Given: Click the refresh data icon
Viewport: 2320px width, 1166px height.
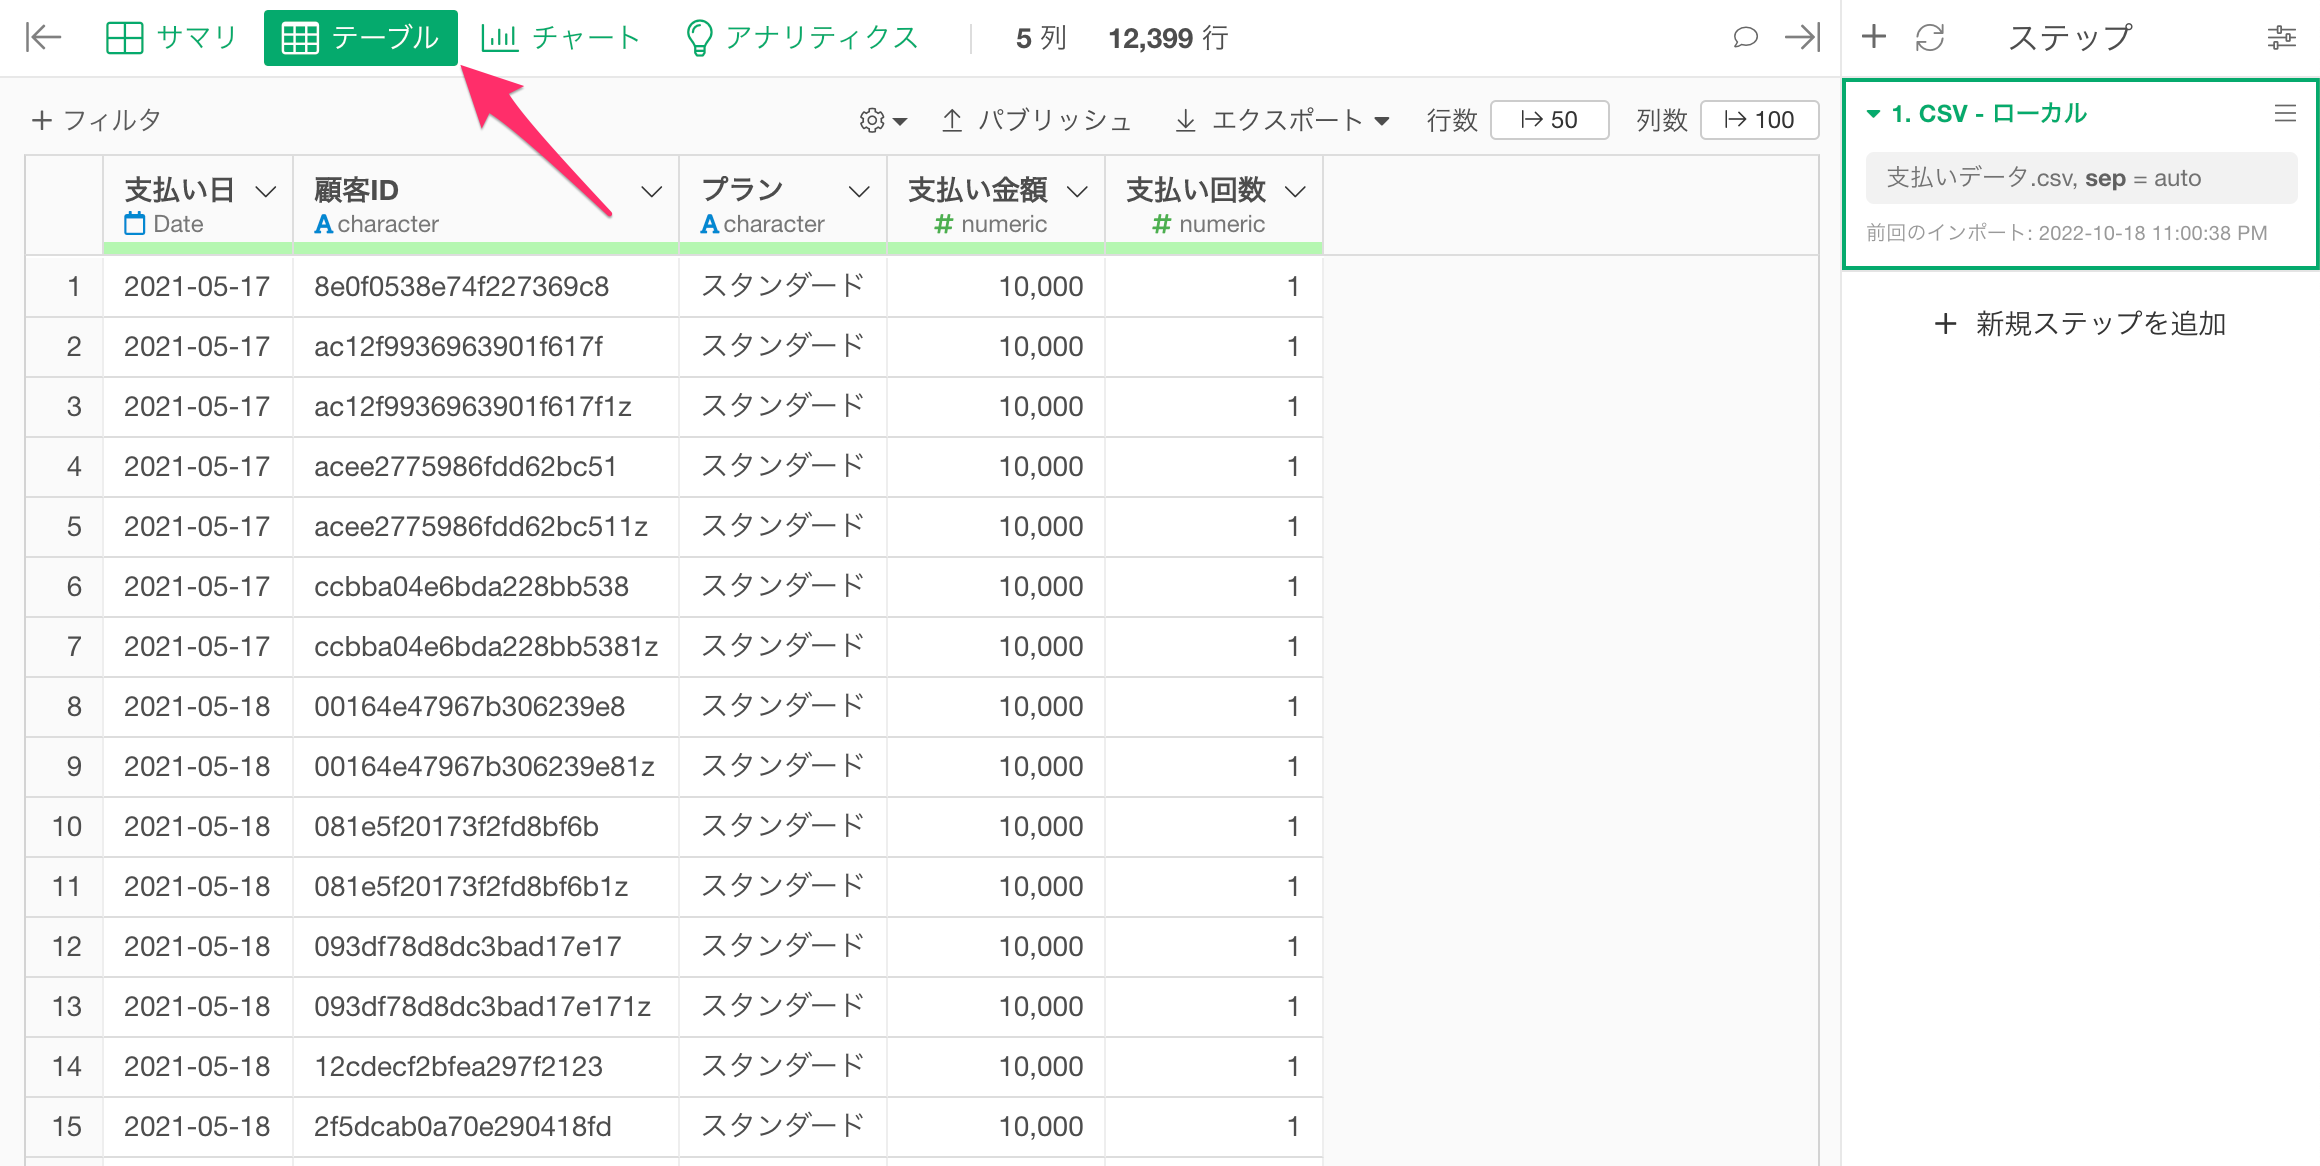Looking at the screenshot, I should tap(1929, 38).
